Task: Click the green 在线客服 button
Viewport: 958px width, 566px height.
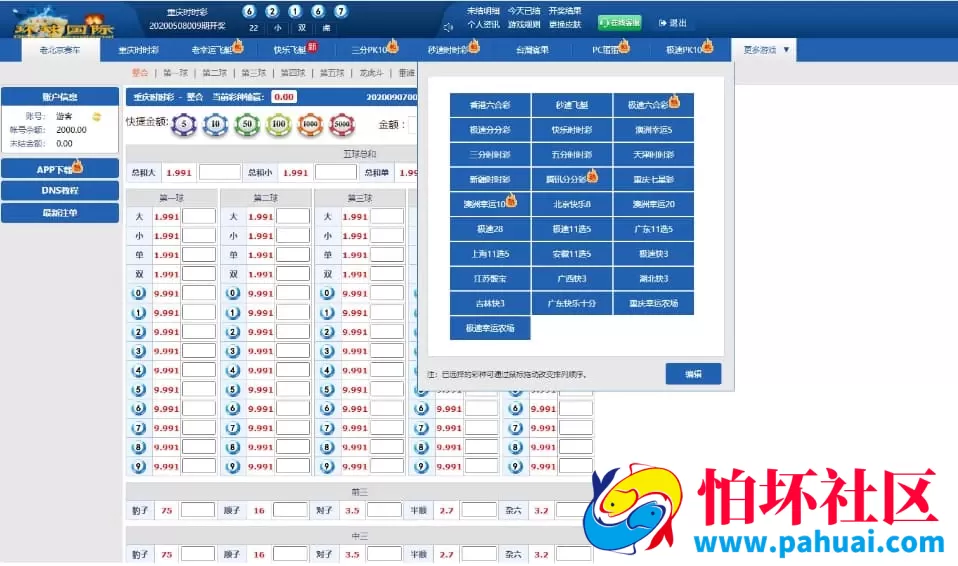Action: click(x=620, y=23)
